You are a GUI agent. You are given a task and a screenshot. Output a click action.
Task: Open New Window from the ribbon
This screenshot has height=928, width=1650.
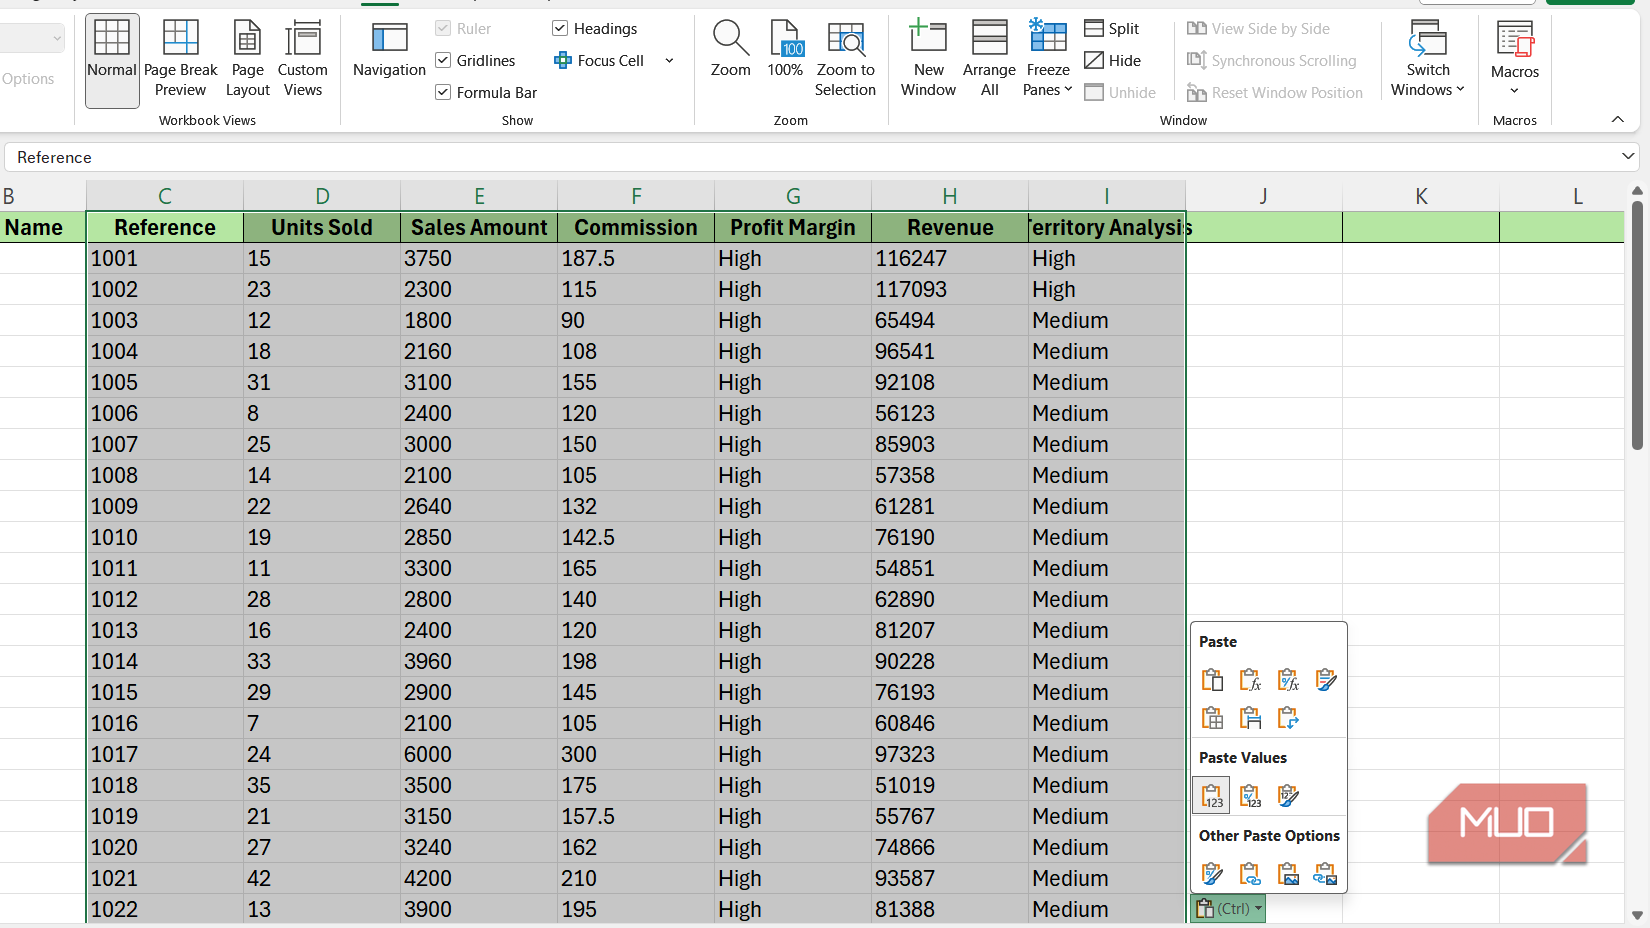[928, 60]
